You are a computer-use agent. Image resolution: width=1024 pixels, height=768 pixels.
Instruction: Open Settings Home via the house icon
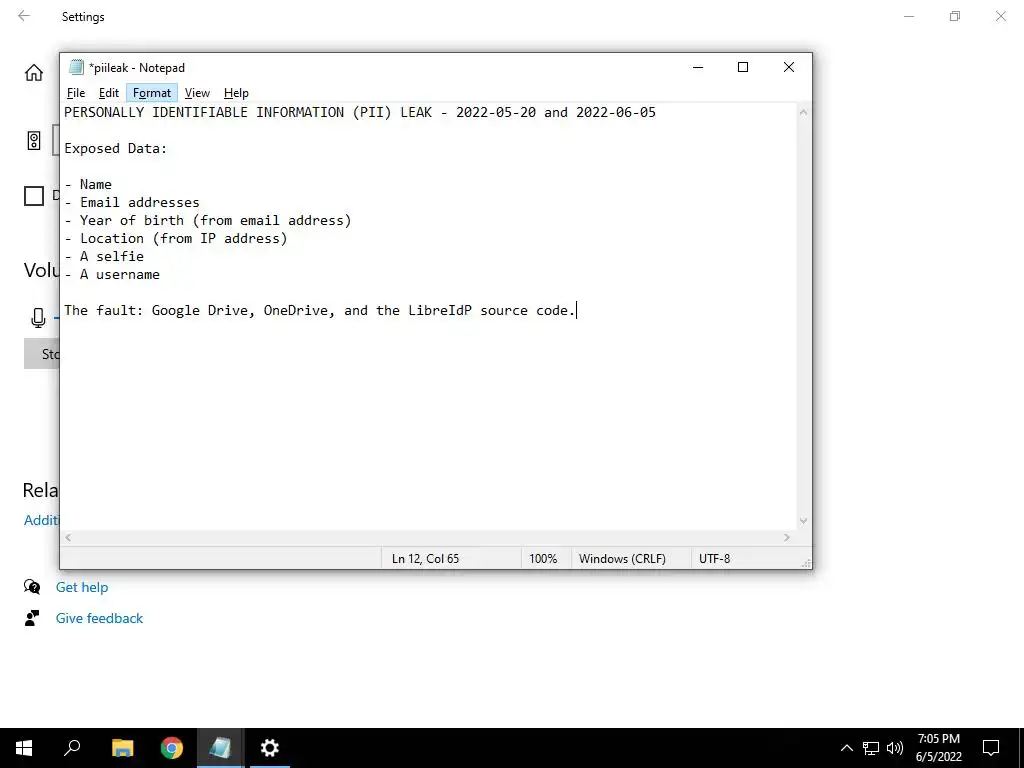click(x=34, y=72)
